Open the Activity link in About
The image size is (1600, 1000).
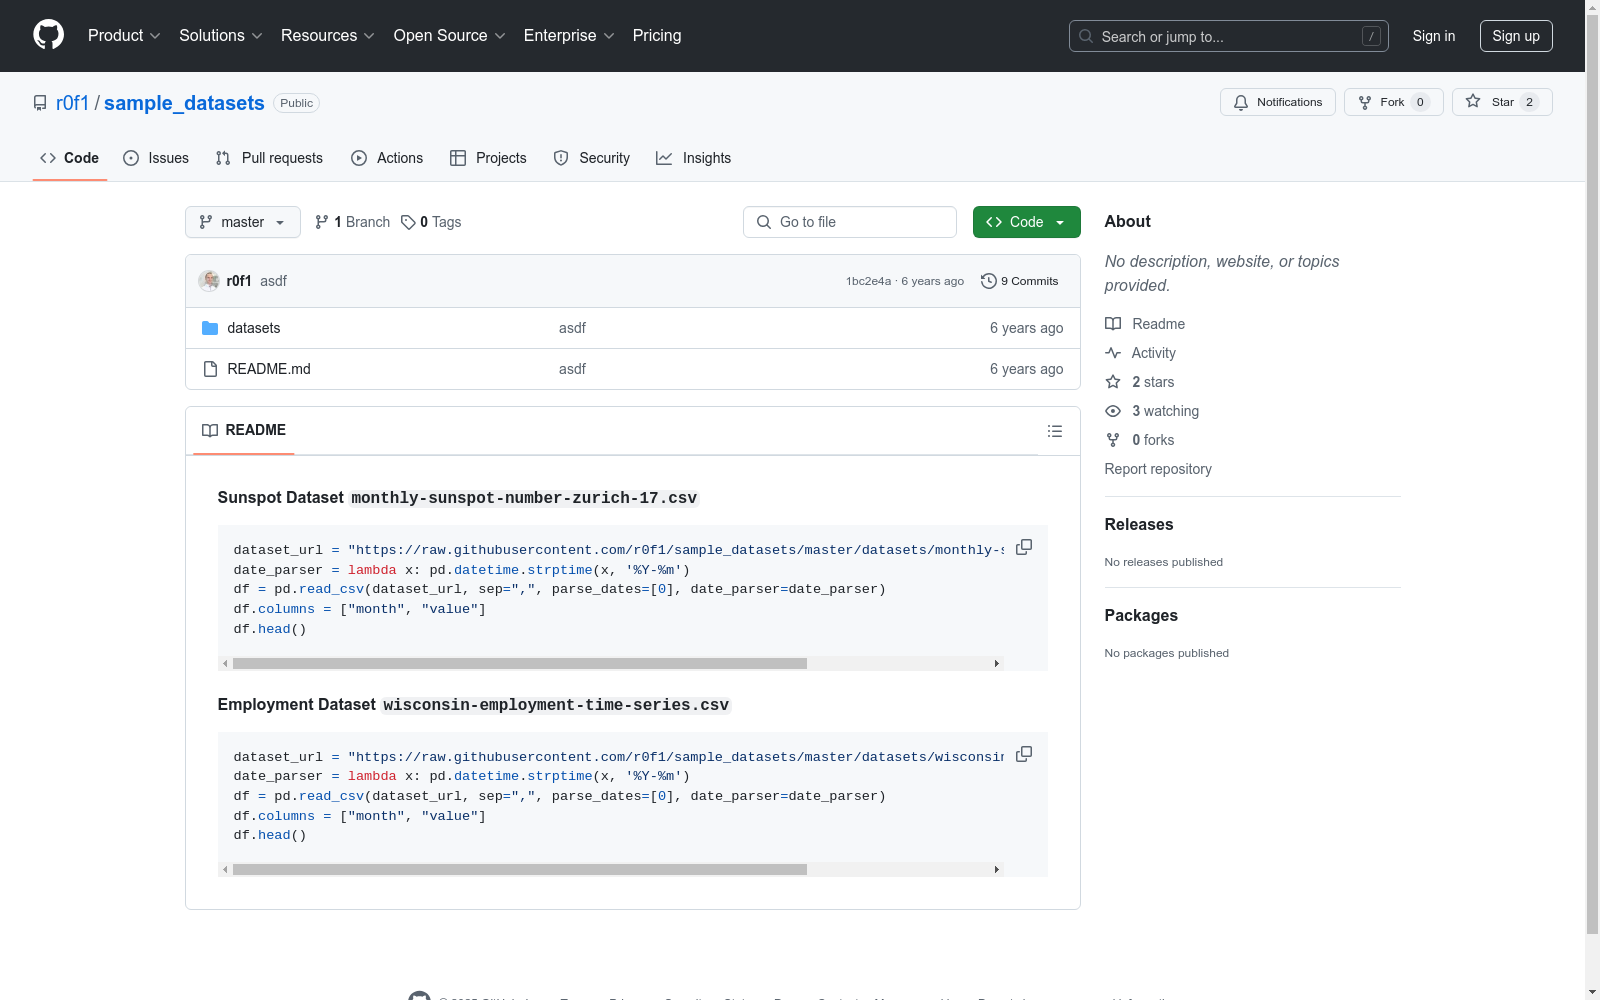pos(1141,353)
